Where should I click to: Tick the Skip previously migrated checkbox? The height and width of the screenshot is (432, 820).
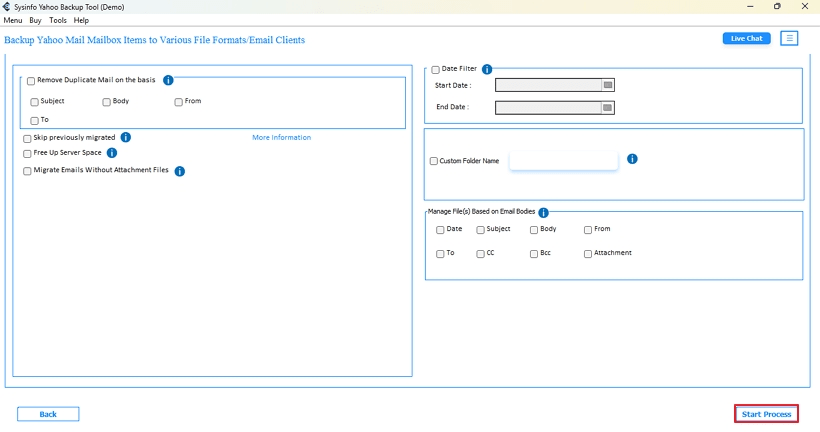pos(27,139)
